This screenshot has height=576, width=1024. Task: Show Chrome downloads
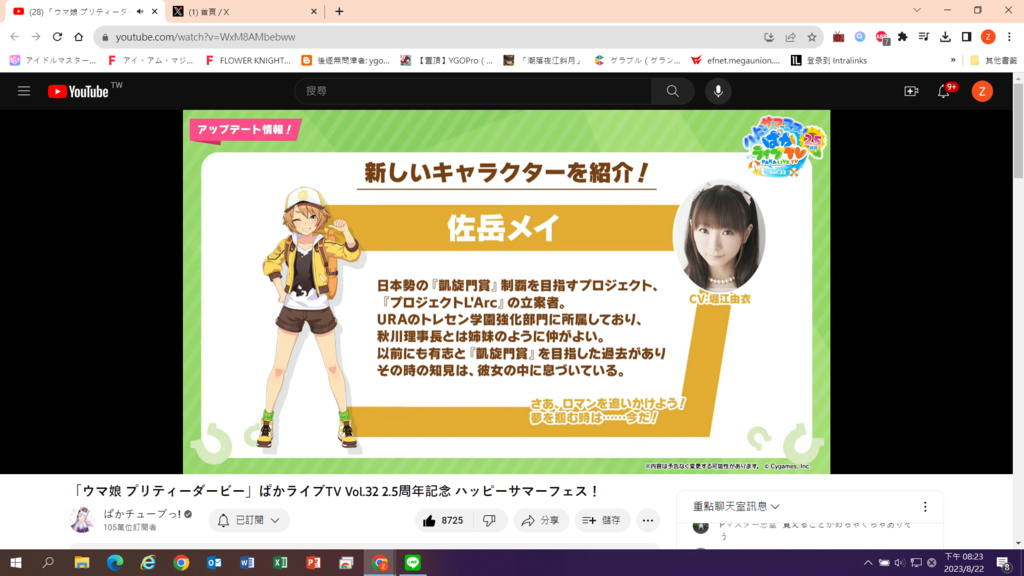coord(945,37)
